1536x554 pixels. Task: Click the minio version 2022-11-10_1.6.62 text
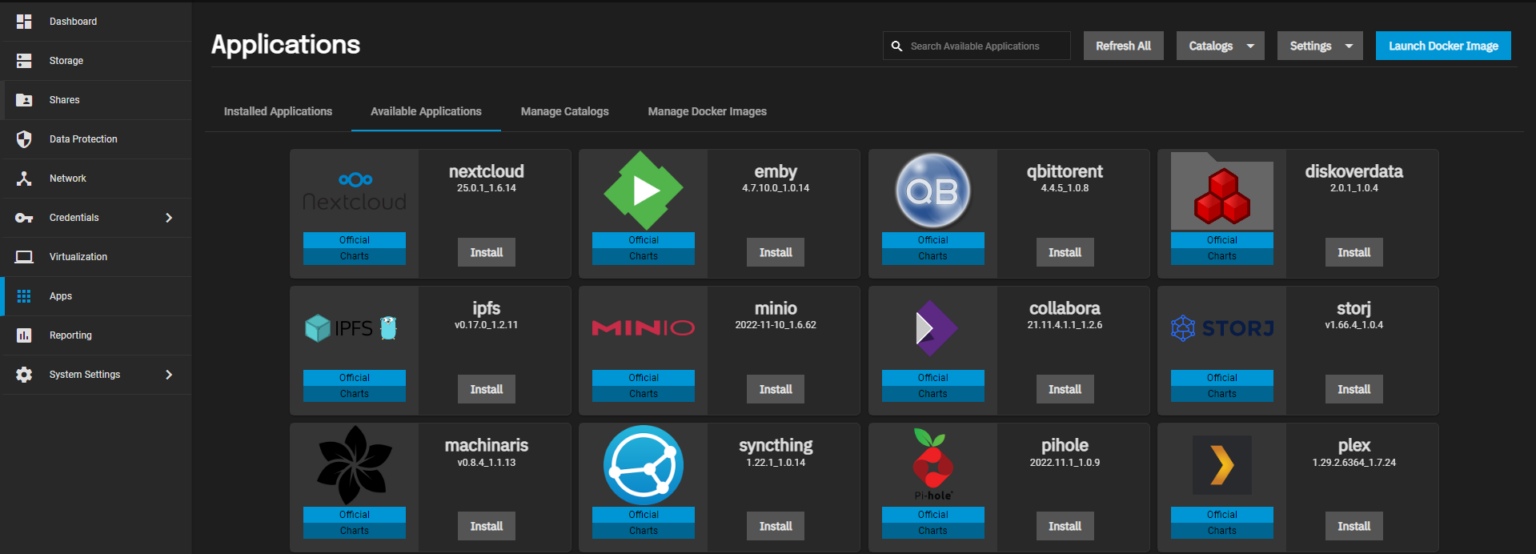pyautogui.click(x=776, y=325)
